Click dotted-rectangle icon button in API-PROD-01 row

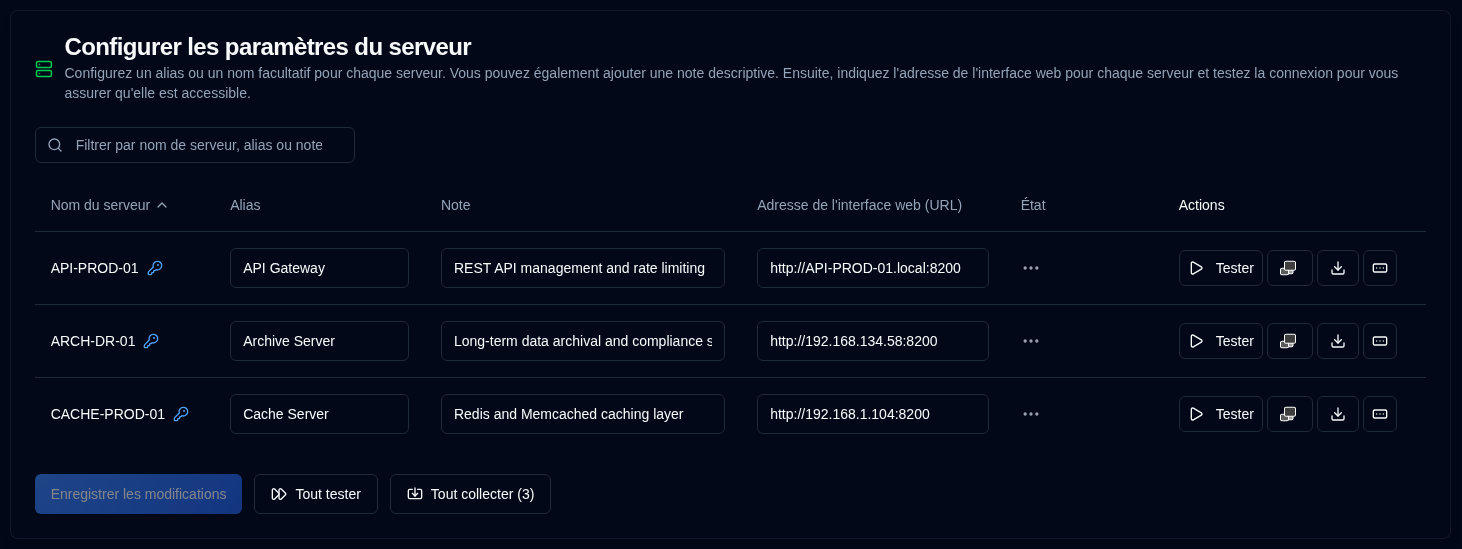(x=1380, y=268)
